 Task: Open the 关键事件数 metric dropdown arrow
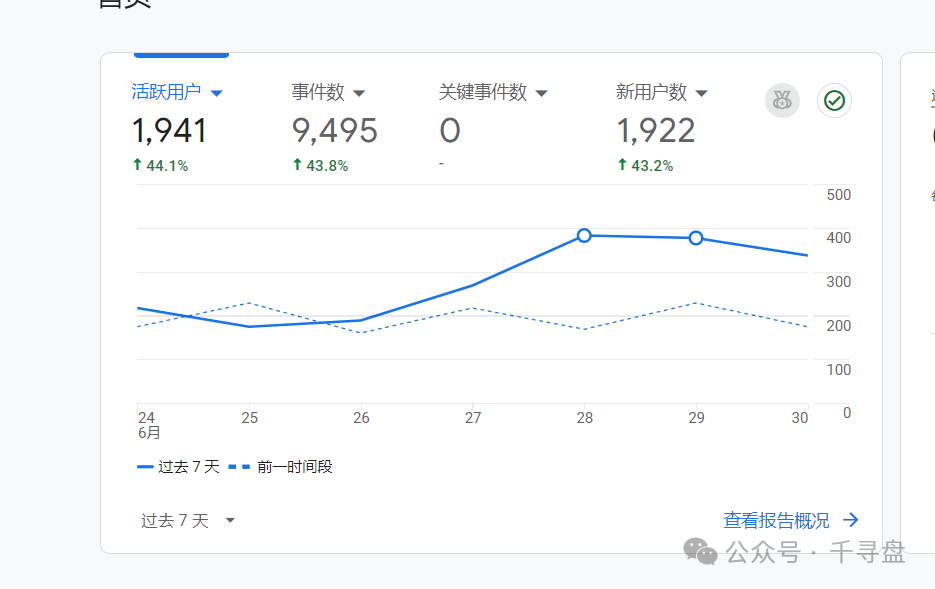(x=541, y=93)
